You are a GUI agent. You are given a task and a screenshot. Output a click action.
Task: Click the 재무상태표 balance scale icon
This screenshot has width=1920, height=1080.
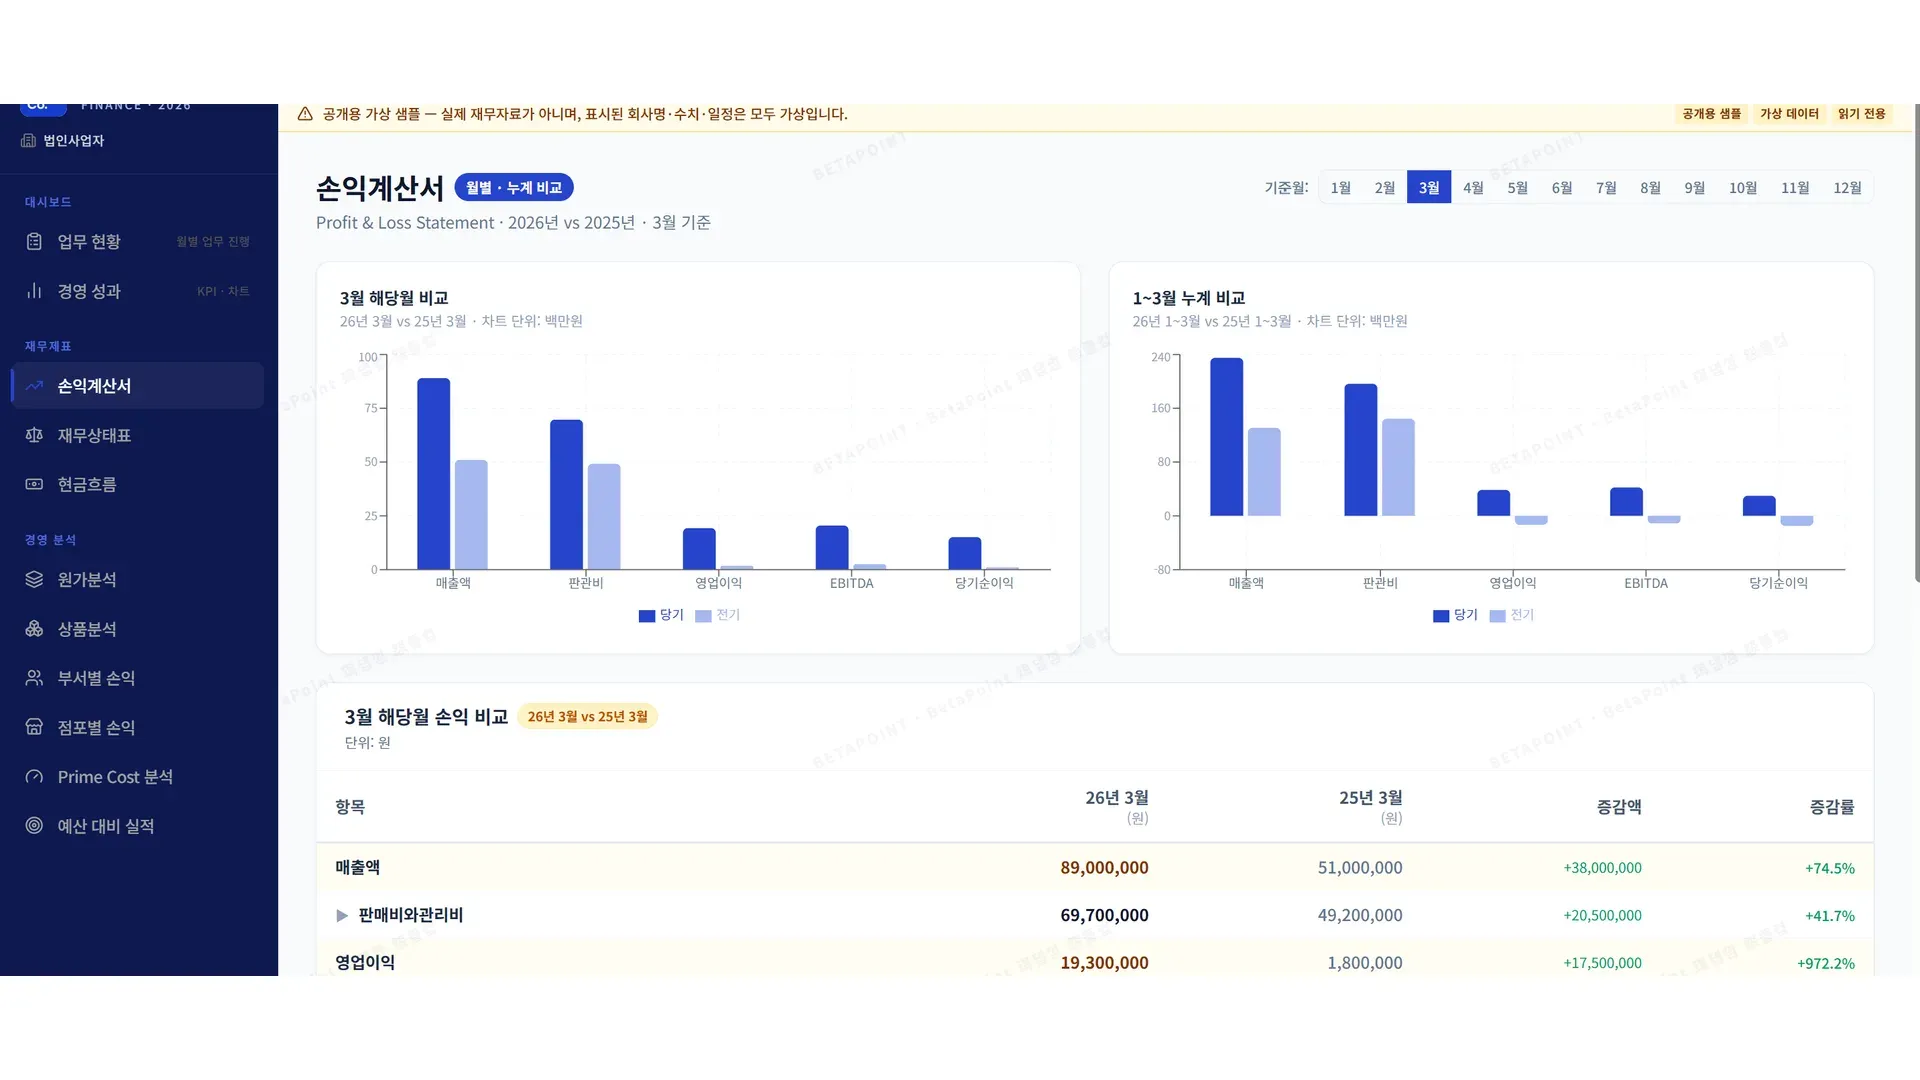34,435
